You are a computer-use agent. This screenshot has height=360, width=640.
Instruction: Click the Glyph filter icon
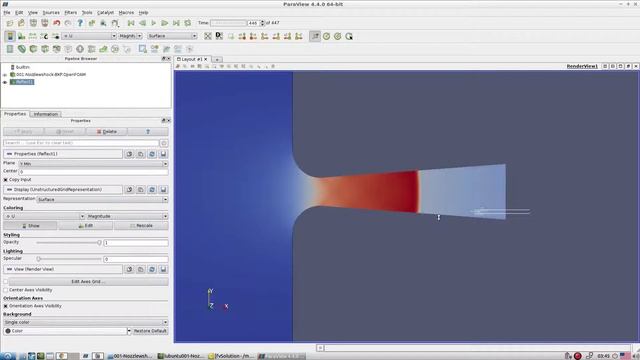tap(80, 49)
